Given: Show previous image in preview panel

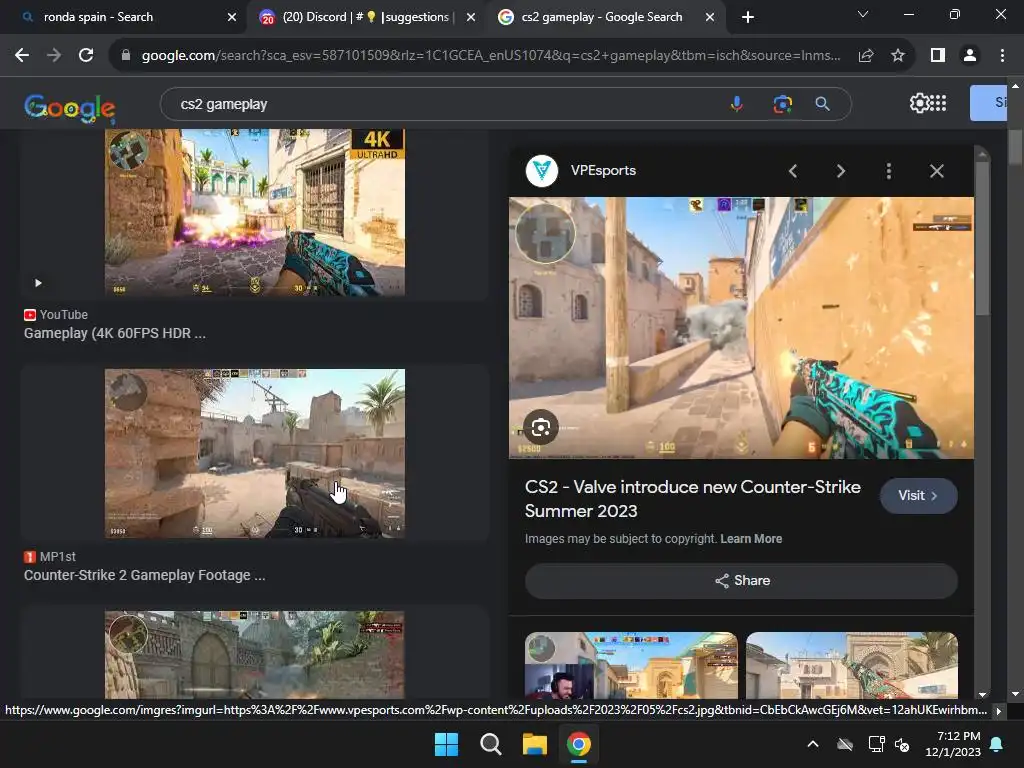Looking at the screenshot, I should click(x=793, y=171).
